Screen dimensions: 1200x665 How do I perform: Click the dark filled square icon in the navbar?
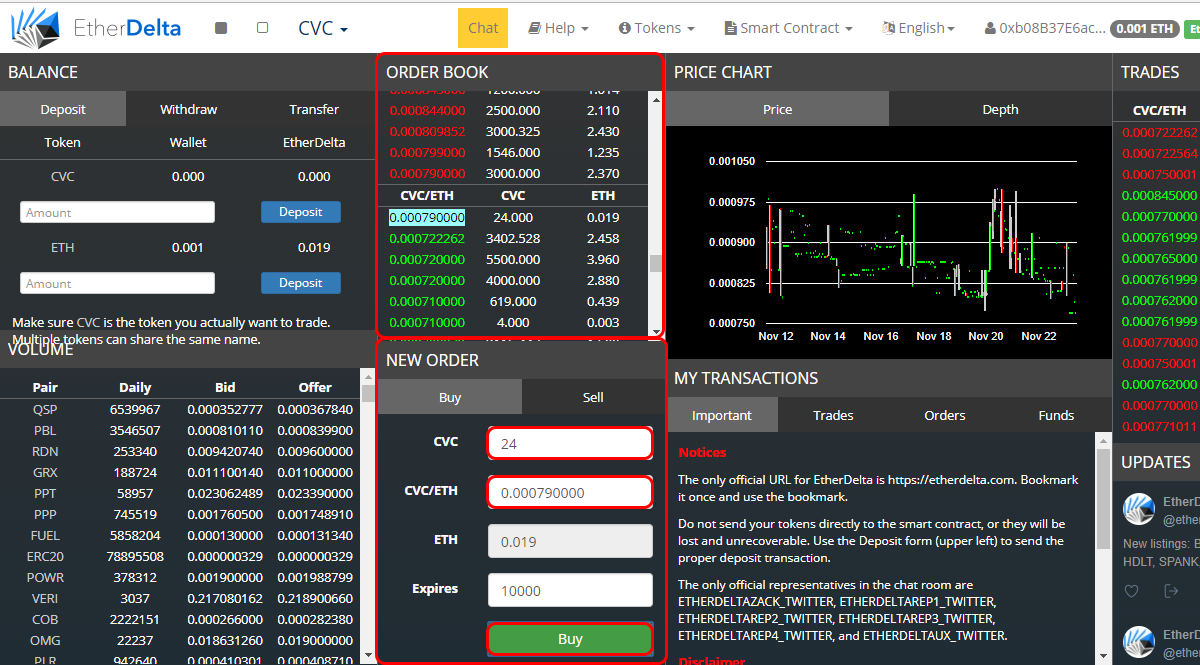(x=221, y=28)
